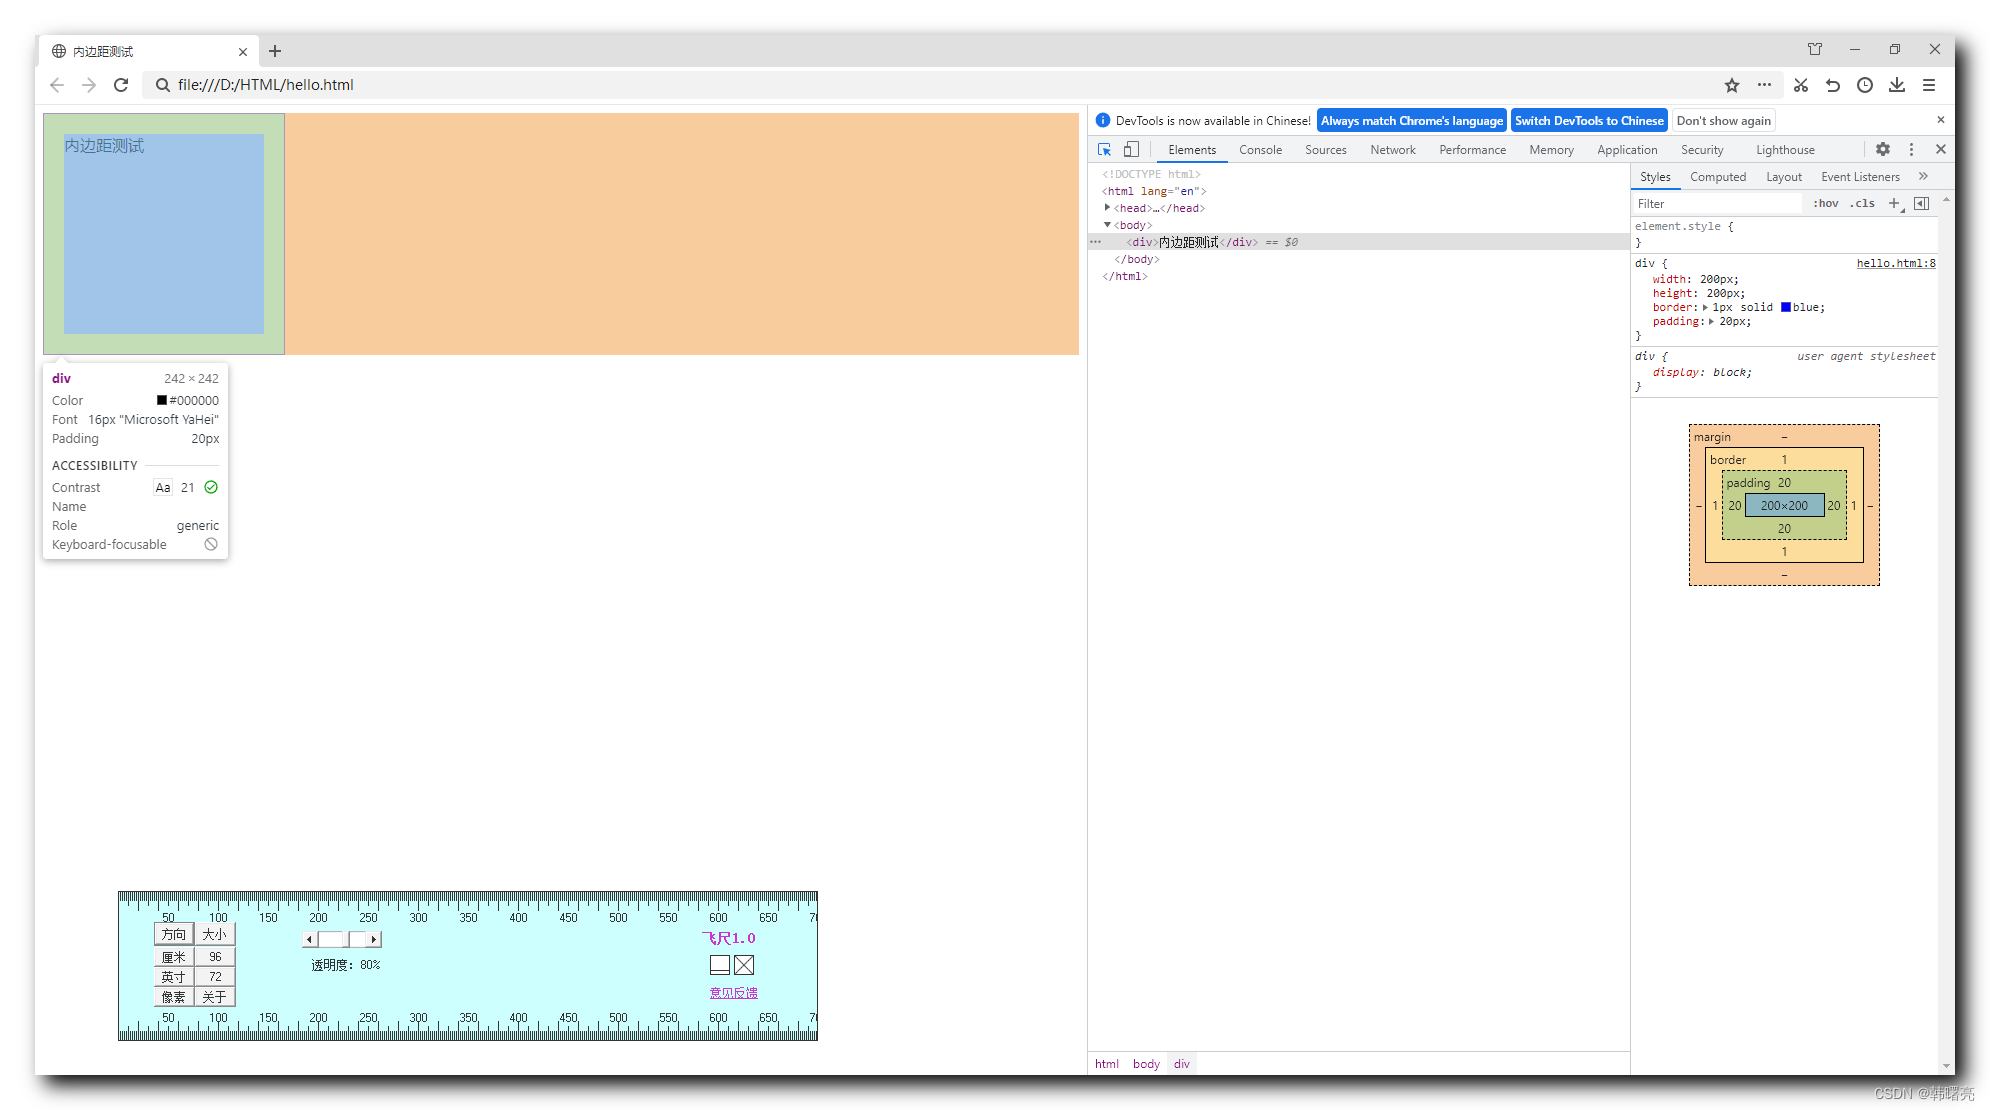
Task: Toggle computed styles sidebar pane icon
Action: point(1921,203)
